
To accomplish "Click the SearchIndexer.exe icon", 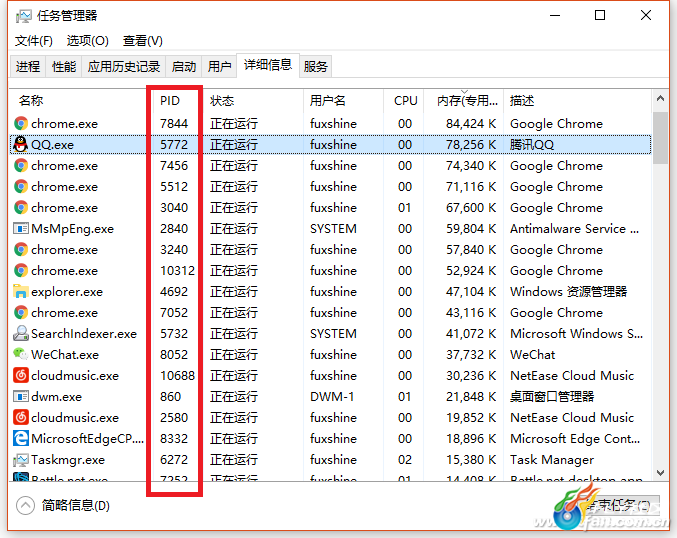I will click(21, 333).
